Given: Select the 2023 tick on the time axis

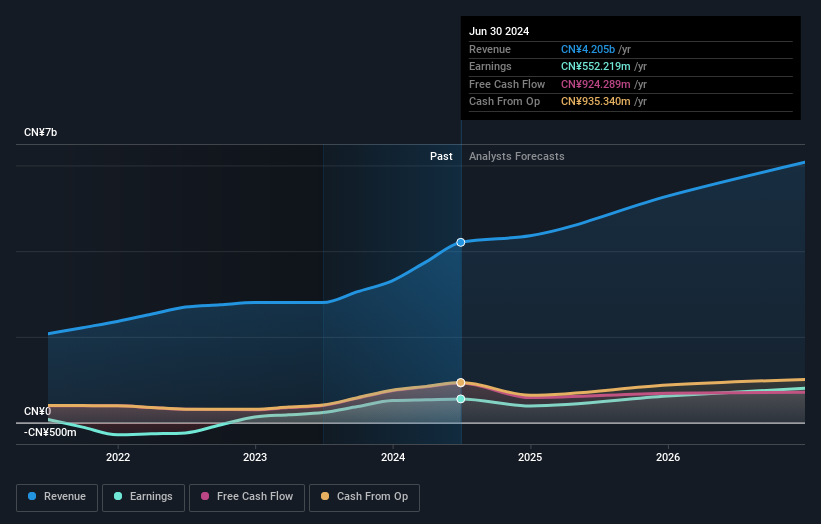Looking at the screenshot, I should [x=255, y=458].
